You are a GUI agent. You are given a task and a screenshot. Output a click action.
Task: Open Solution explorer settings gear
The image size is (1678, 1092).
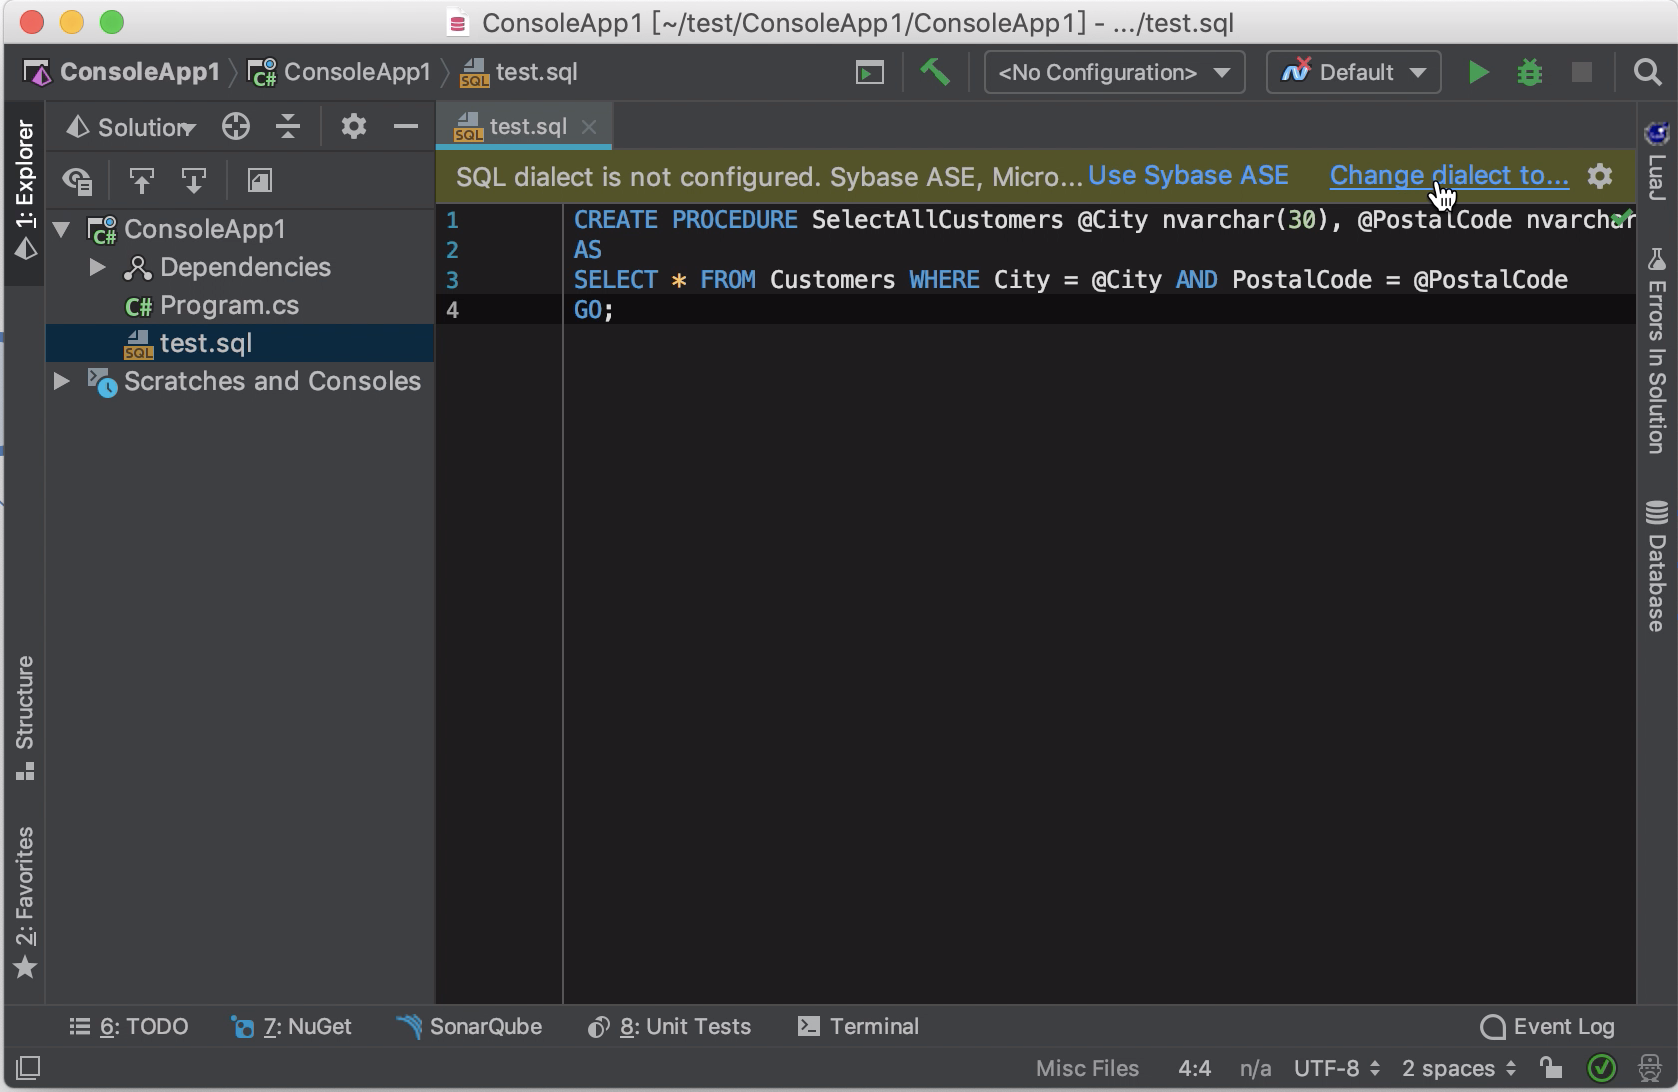pos(354,126)
